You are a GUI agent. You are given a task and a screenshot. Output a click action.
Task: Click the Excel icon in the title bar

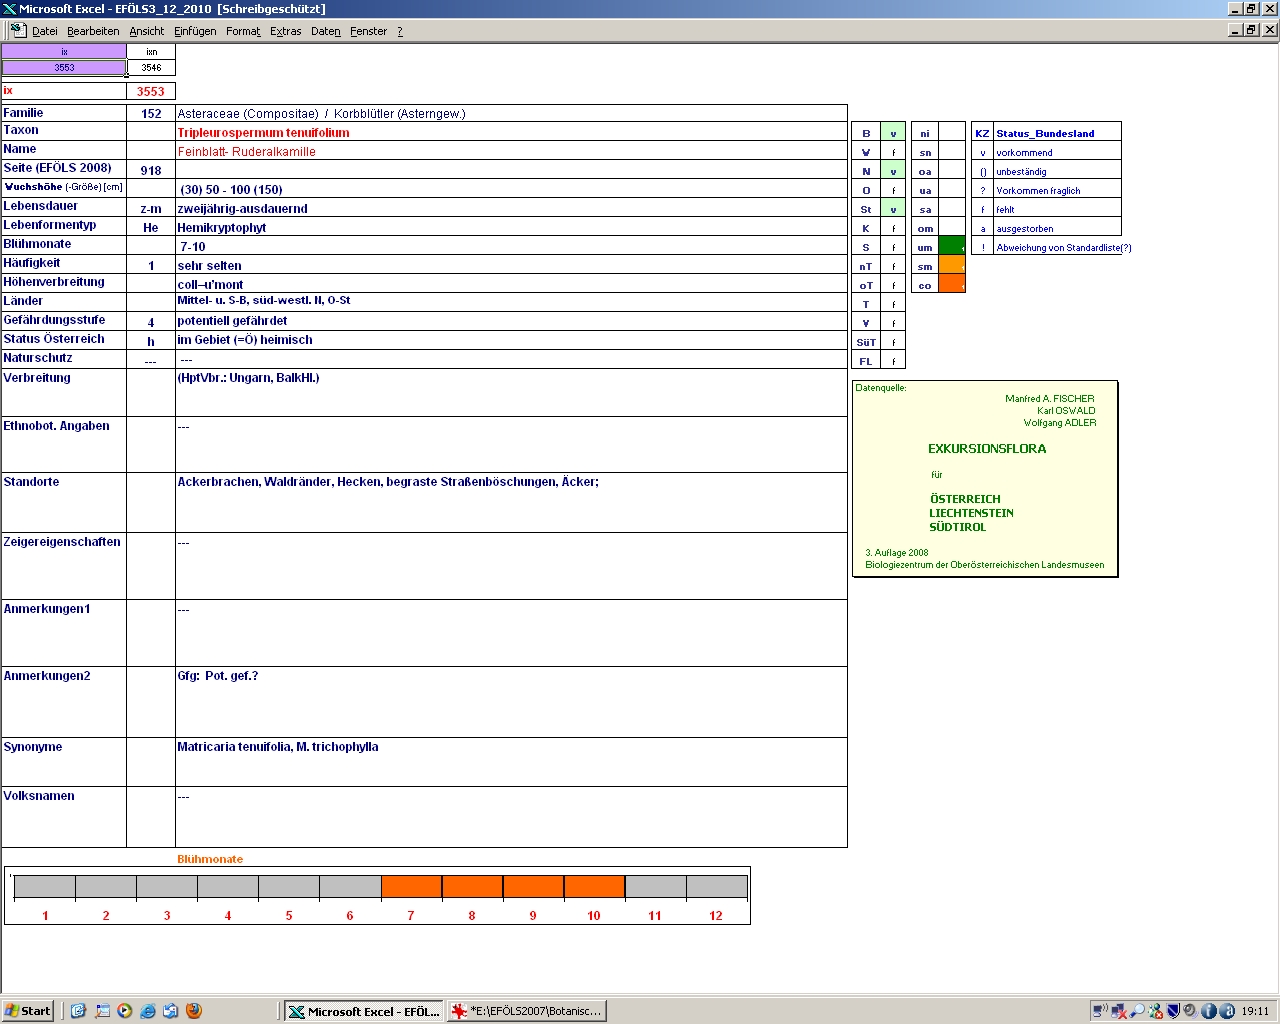point(9,9)
